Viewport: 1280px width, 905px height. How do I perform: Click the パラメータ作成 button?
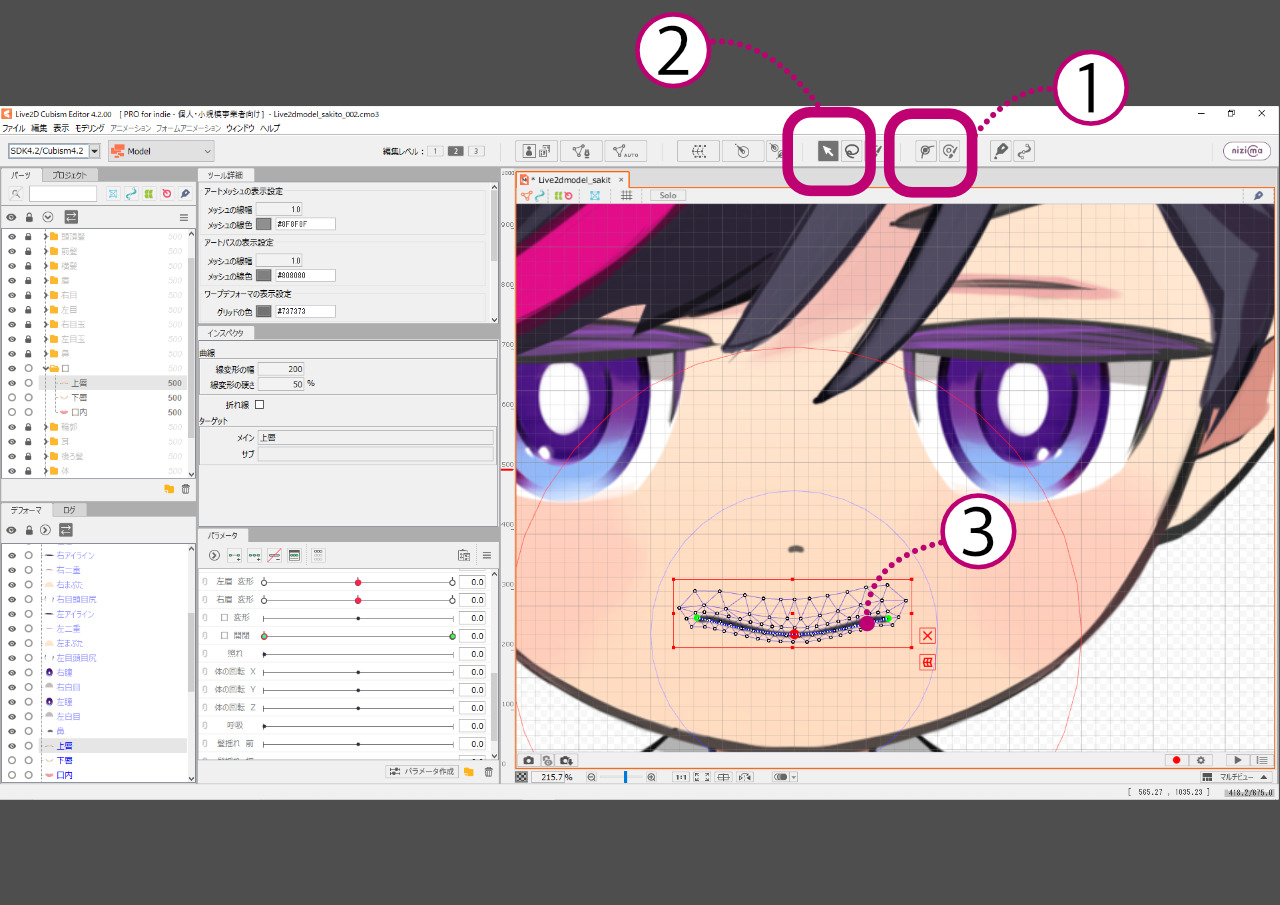tap(422, 772)
